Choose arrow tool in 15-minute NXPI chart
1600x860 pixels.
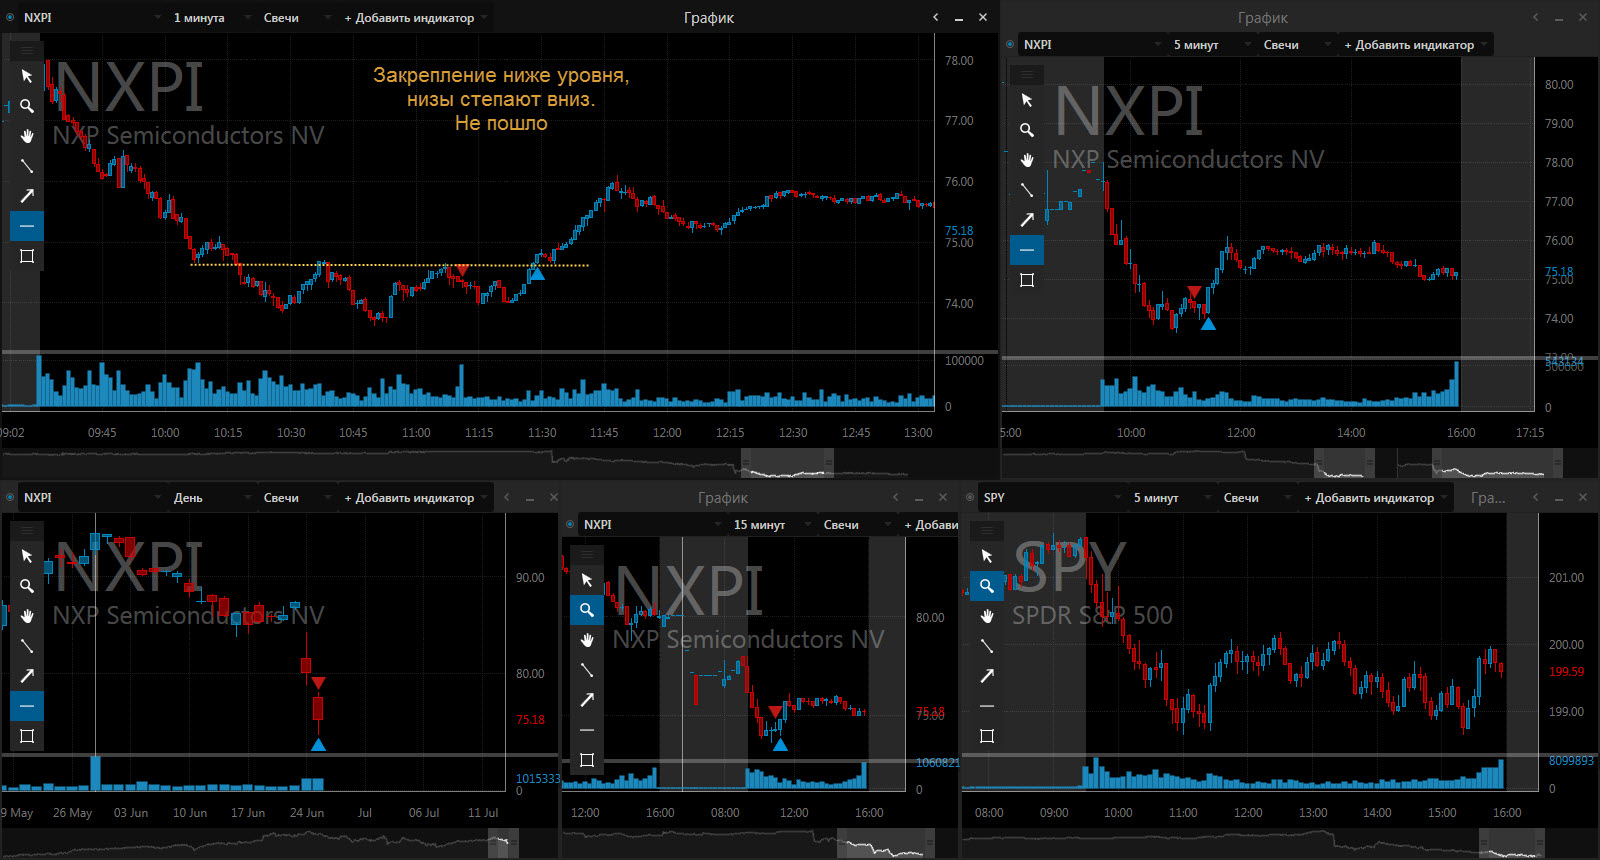click(587, 700)
